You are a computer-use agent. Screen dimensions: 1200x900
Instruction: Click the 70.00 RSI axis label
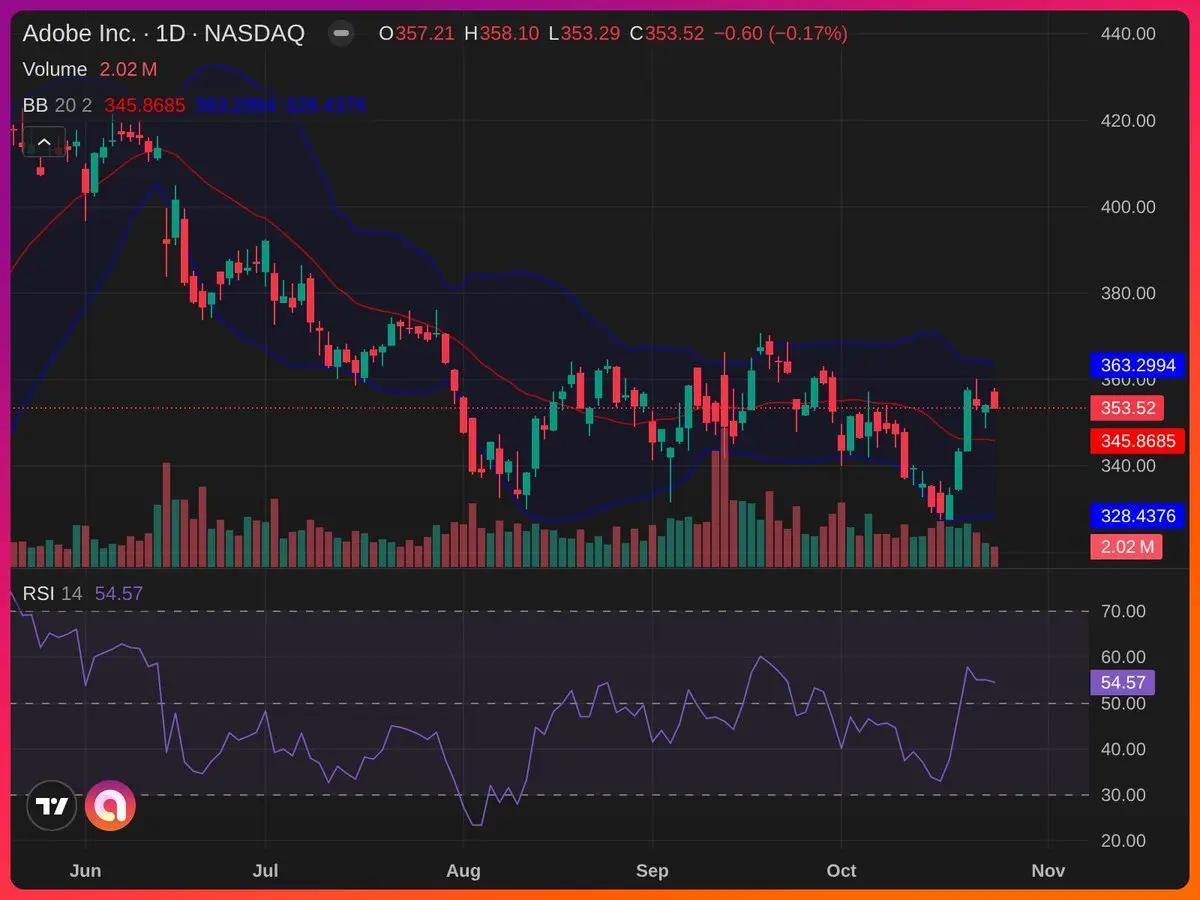coord(1122,611)
